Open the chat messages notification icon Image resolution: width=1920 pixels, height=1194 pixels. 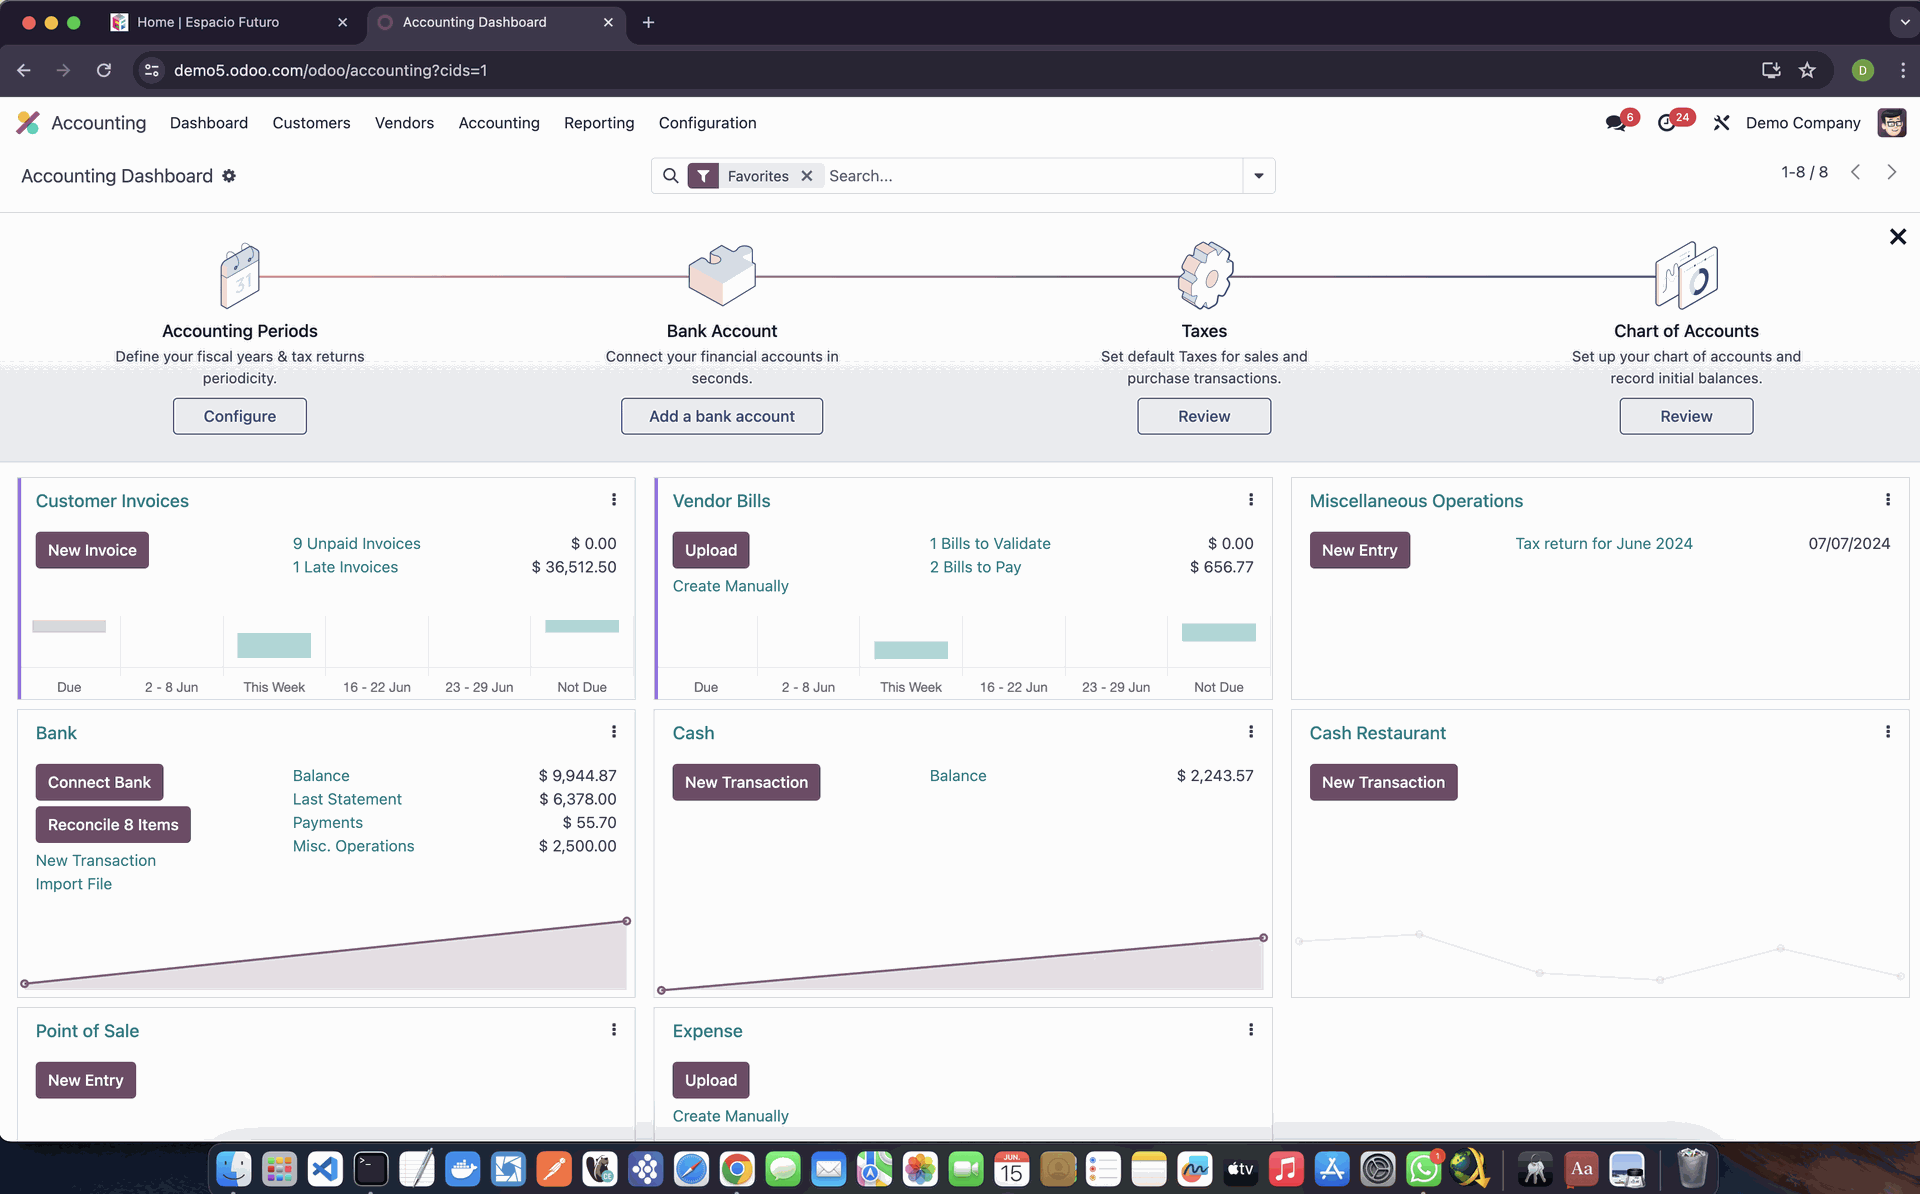coord(1615,123)
